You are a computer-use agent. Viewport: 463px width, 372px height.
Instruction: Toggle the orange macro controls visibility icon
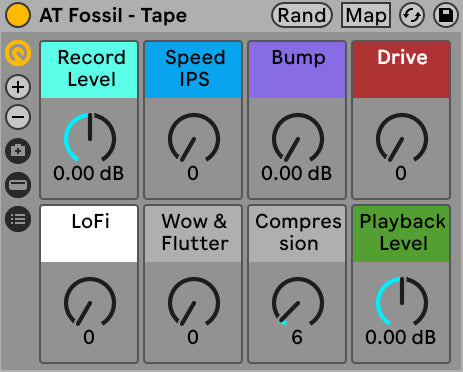pos(18,53)
